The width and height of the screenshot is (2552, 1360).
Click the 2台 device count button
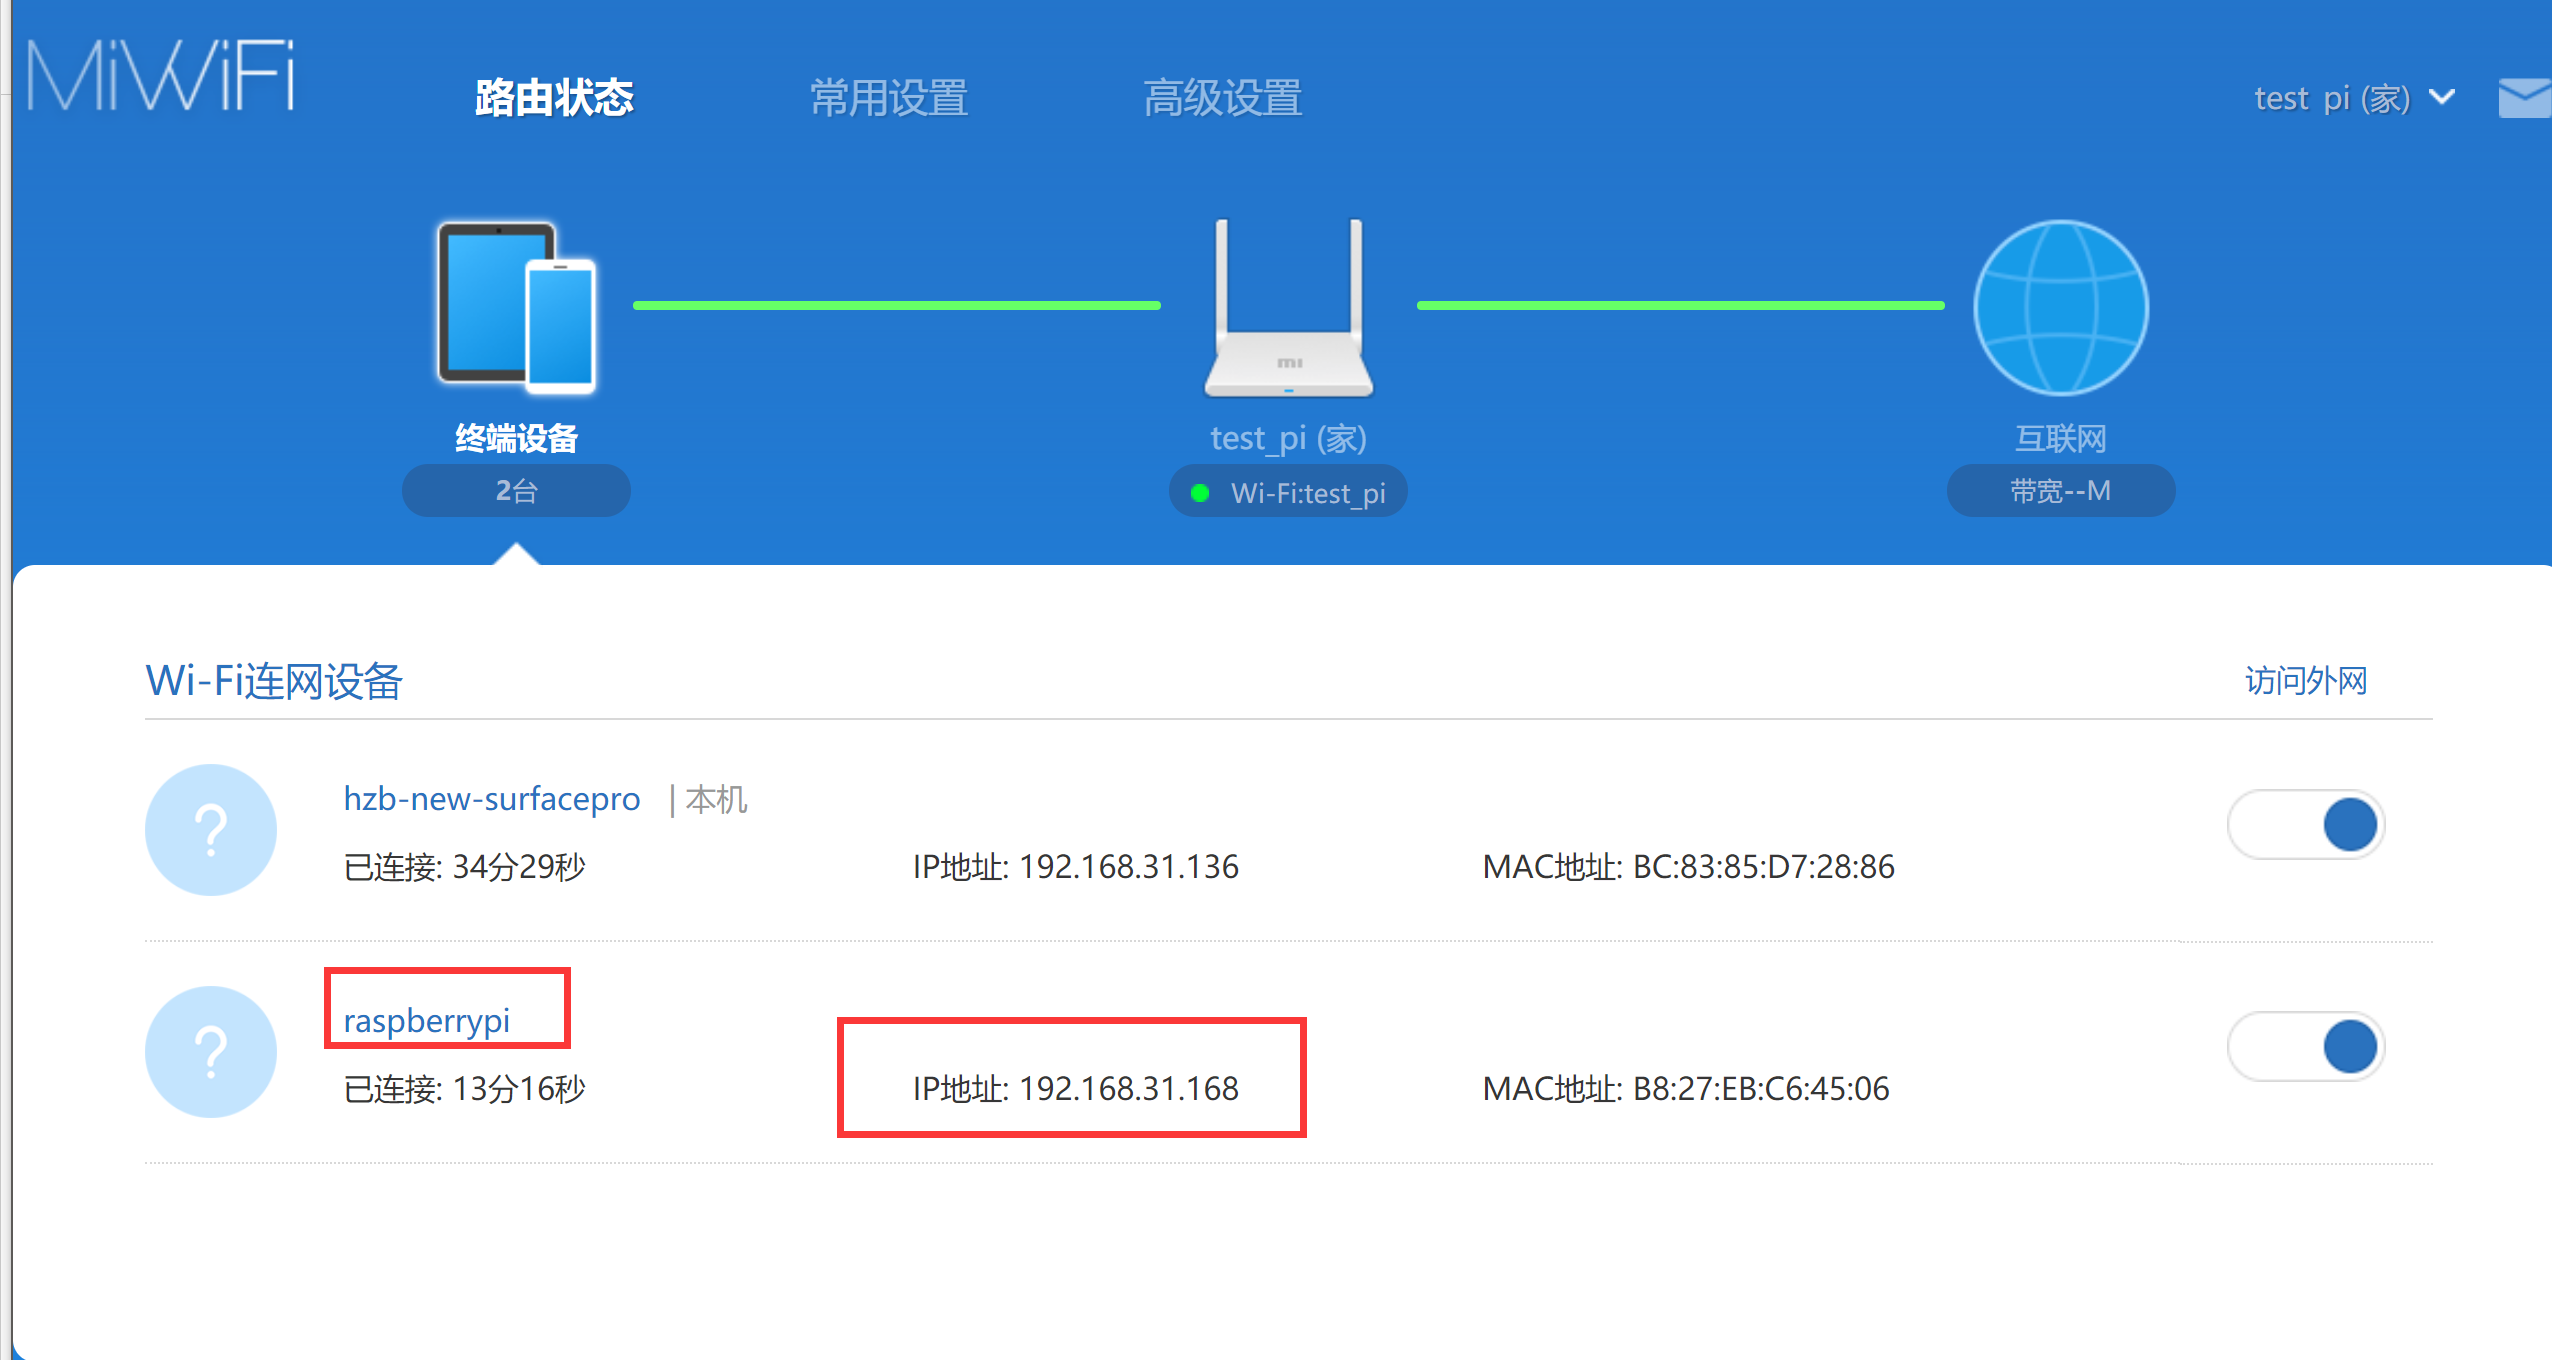[516, 491]
